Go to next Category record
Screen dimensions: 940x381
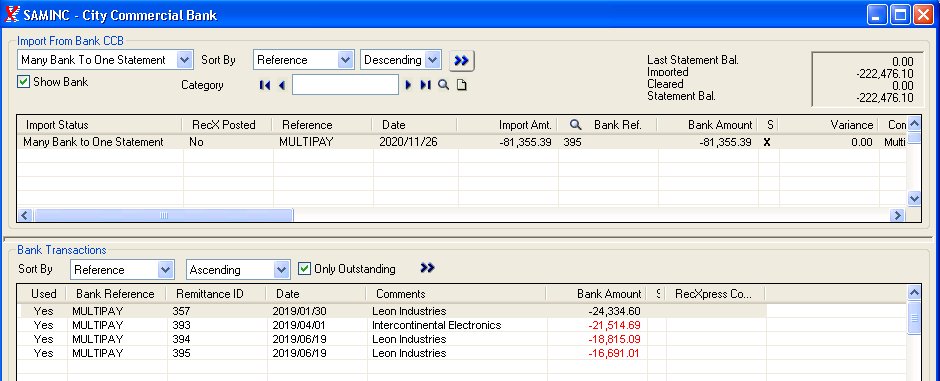tap(408, 85)
